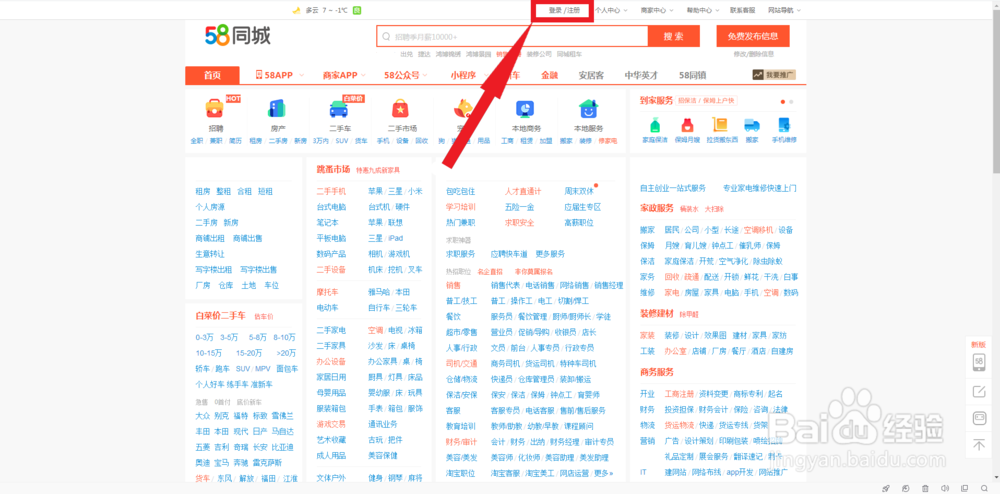Viewport: 1000px width, 494px height.
Task: Open the 本地商务 monitor chart icon
Action: click(x=526, y=109)
